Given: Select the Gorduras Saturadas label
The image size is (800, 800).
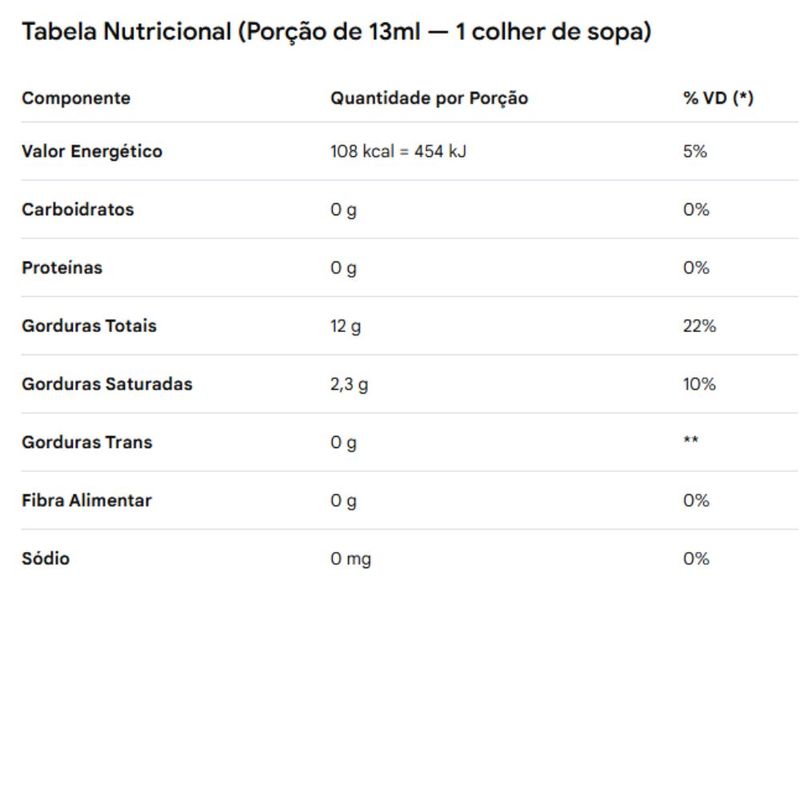Looking at the screenshot, I should 107,384.
